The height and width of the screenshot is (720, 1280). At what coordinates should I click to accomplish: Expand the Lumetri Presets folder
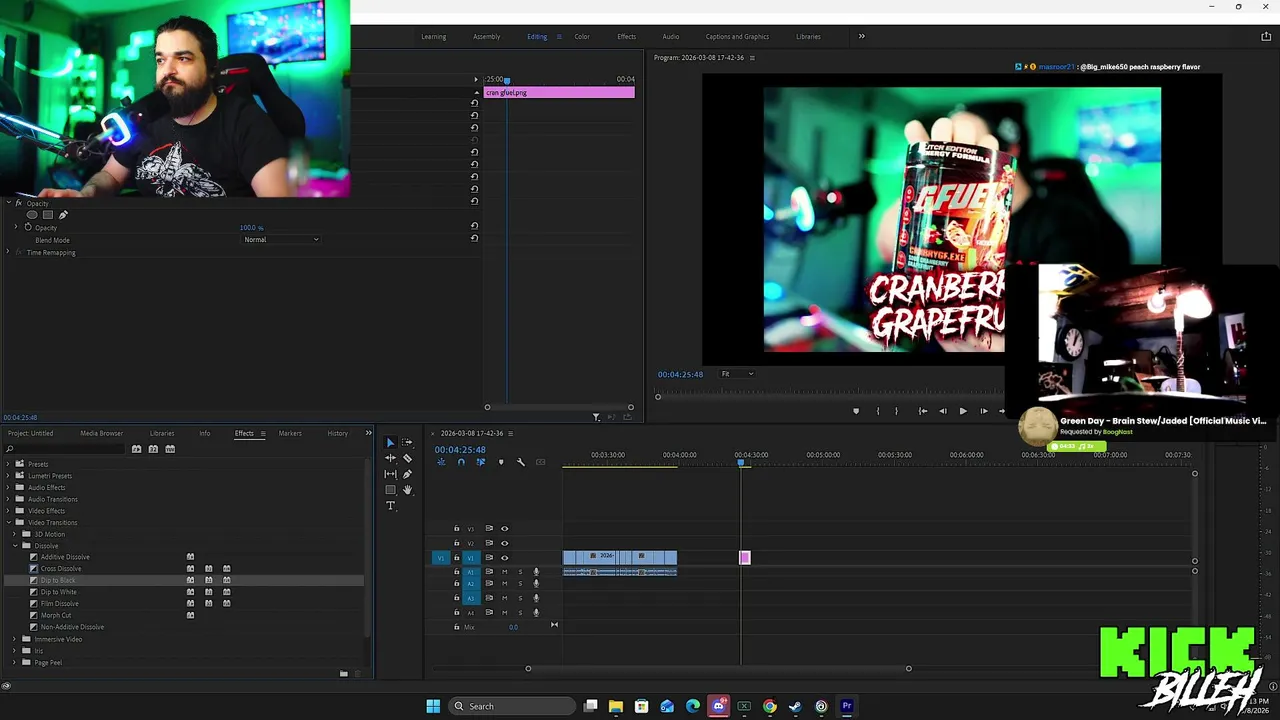point(8,476)
